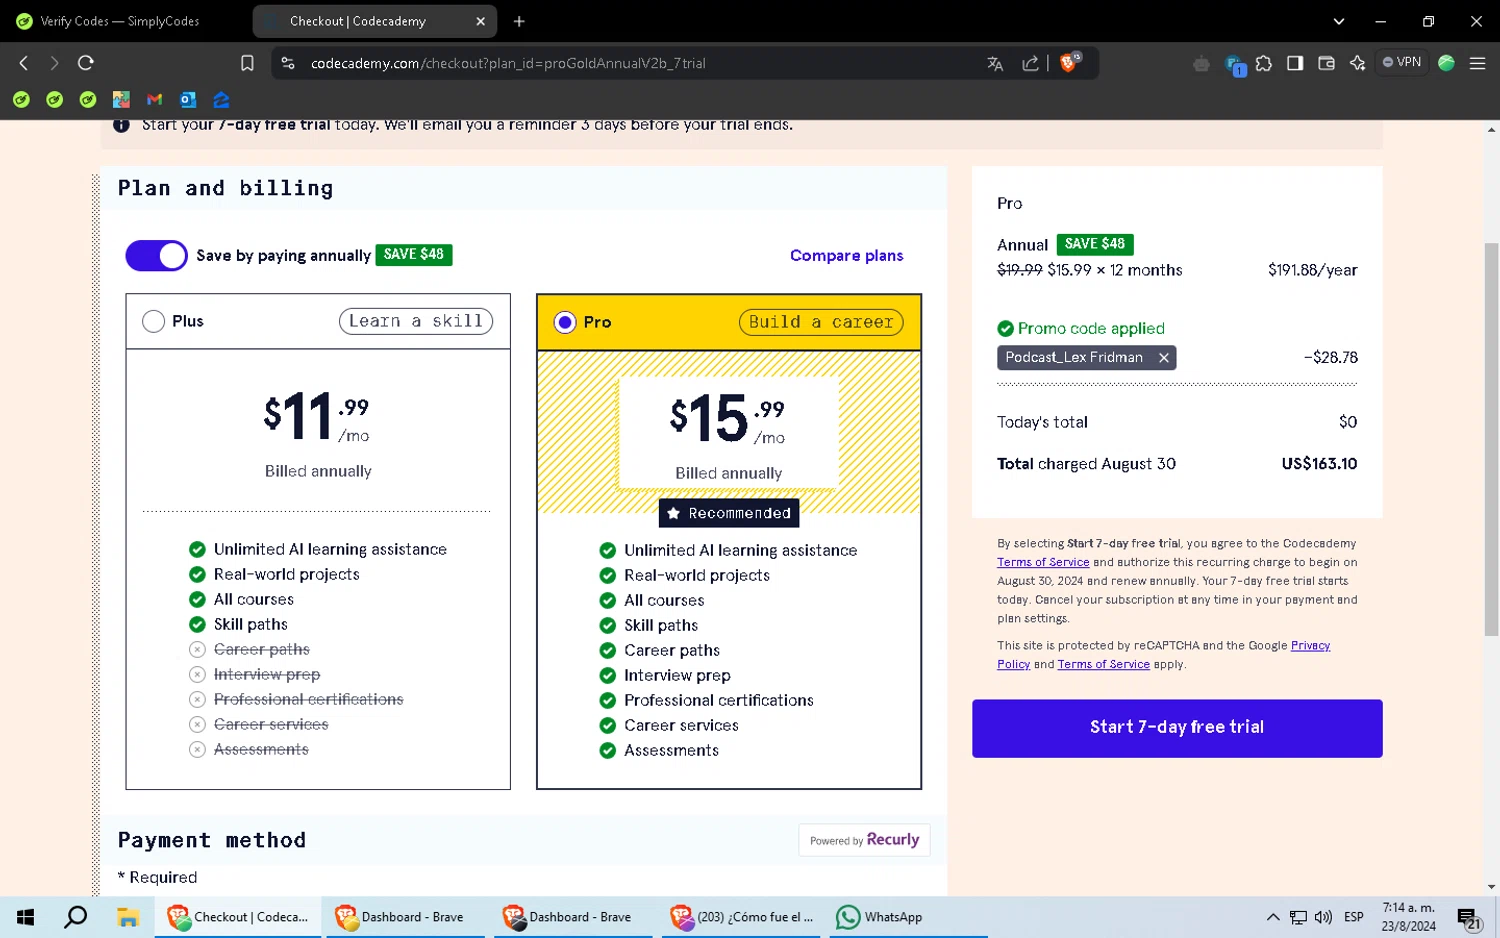Reload the checkout page
This screenshot has height=938, width=1500.
tap(86, 63)
